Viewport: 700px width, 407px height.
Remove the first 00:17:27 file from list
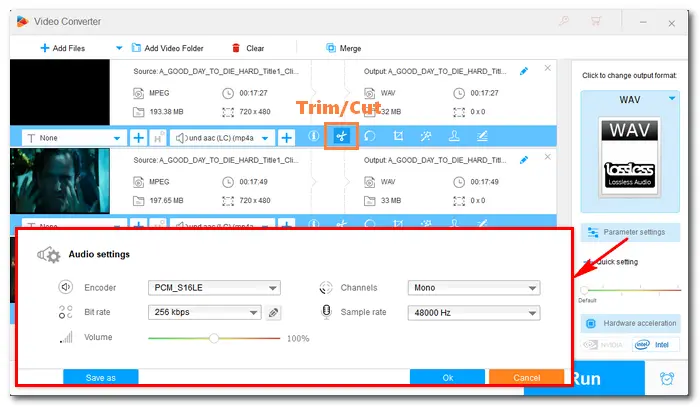tap(548, 68)
